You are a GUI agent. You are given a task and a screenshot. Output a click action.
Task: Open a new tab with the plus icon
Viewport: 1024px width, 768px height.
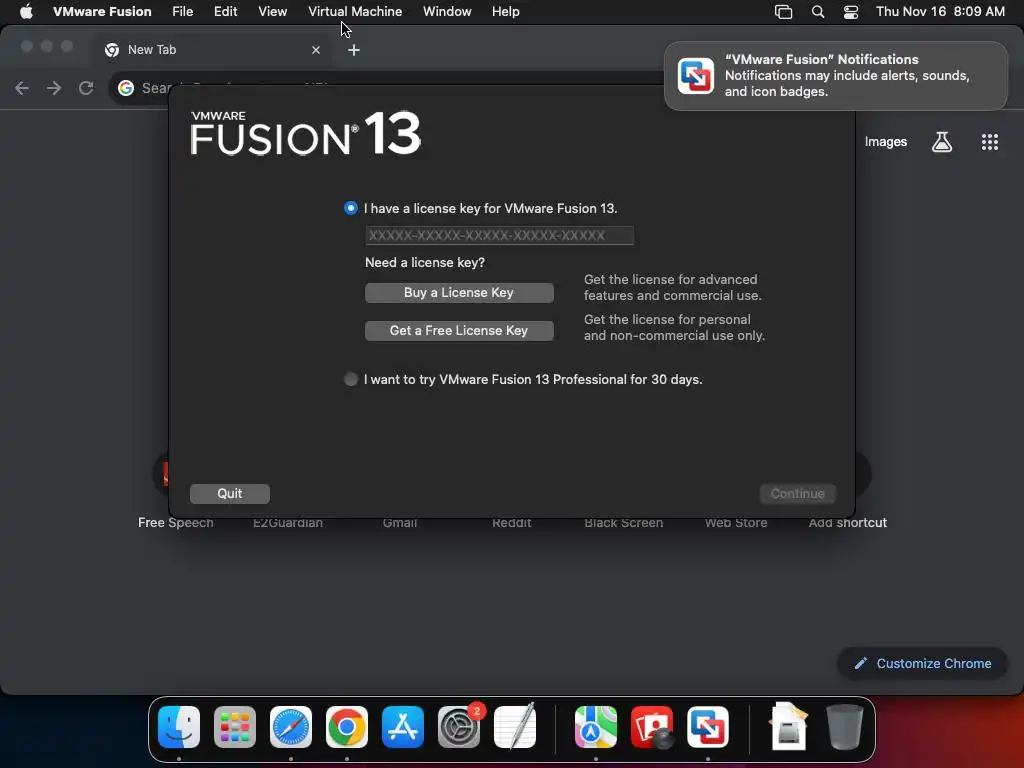coord(354,50)
